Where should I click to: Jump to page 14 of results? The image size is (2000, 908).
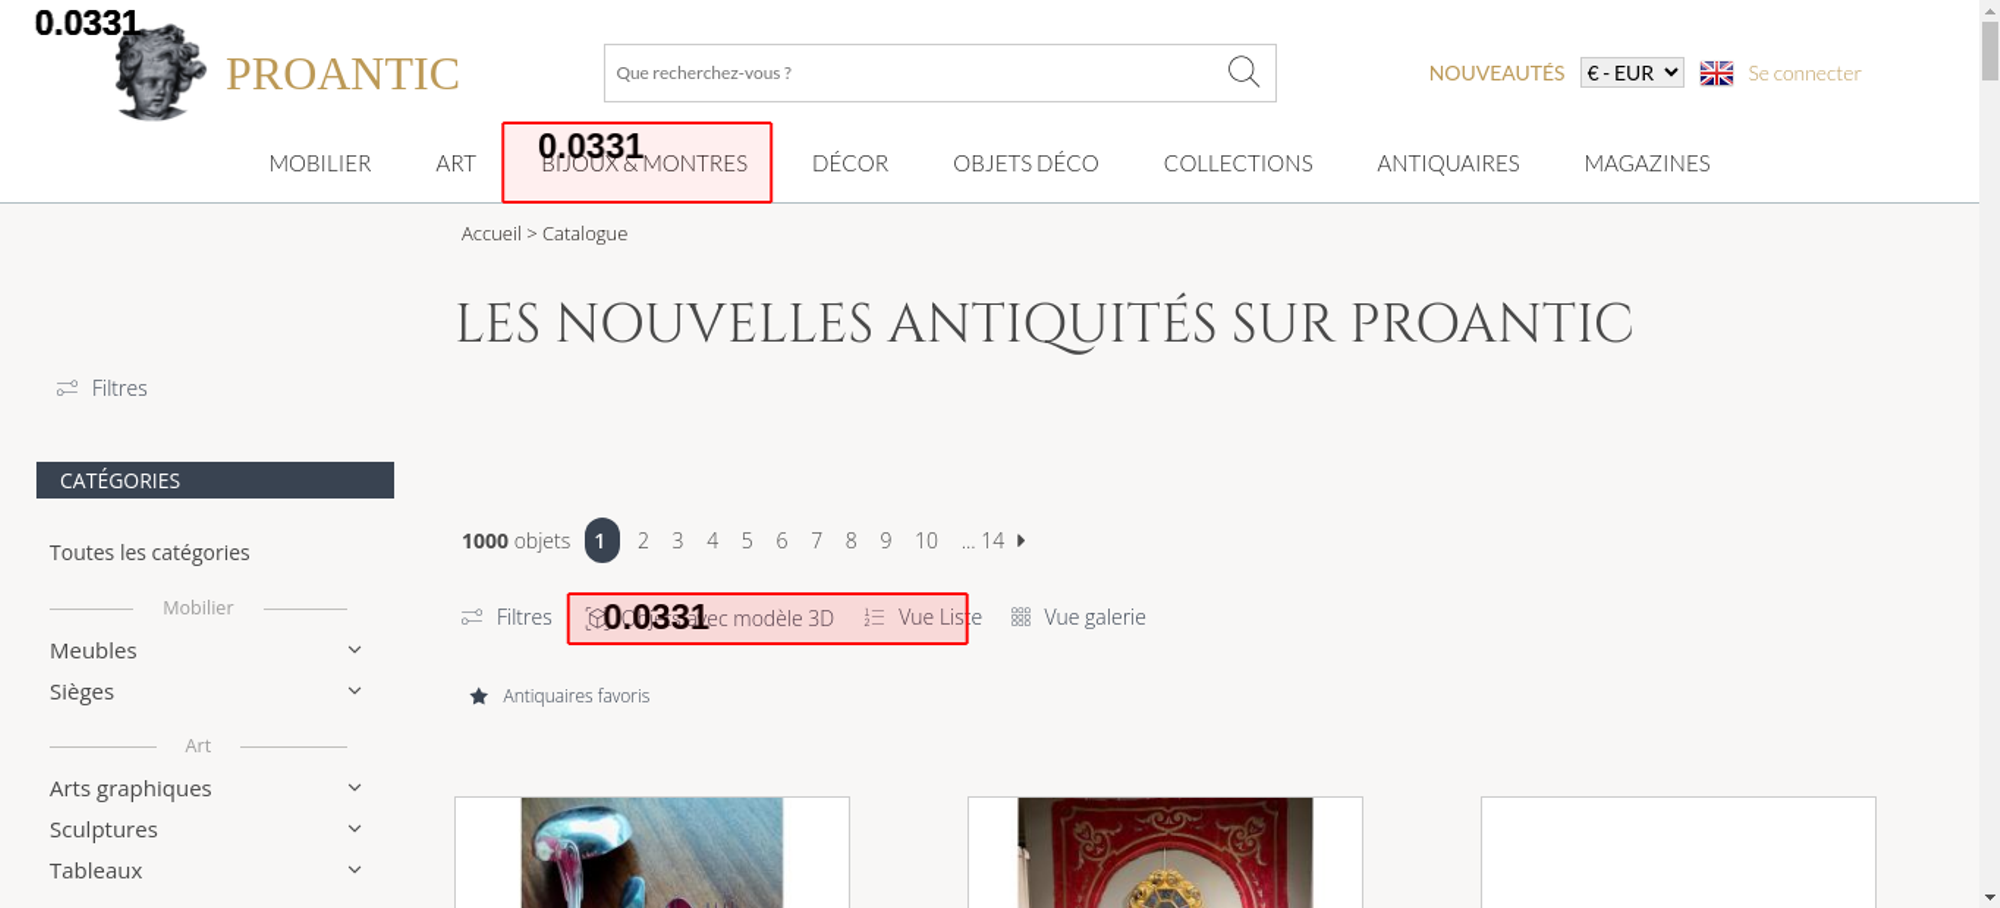click(x=992, y=540)
